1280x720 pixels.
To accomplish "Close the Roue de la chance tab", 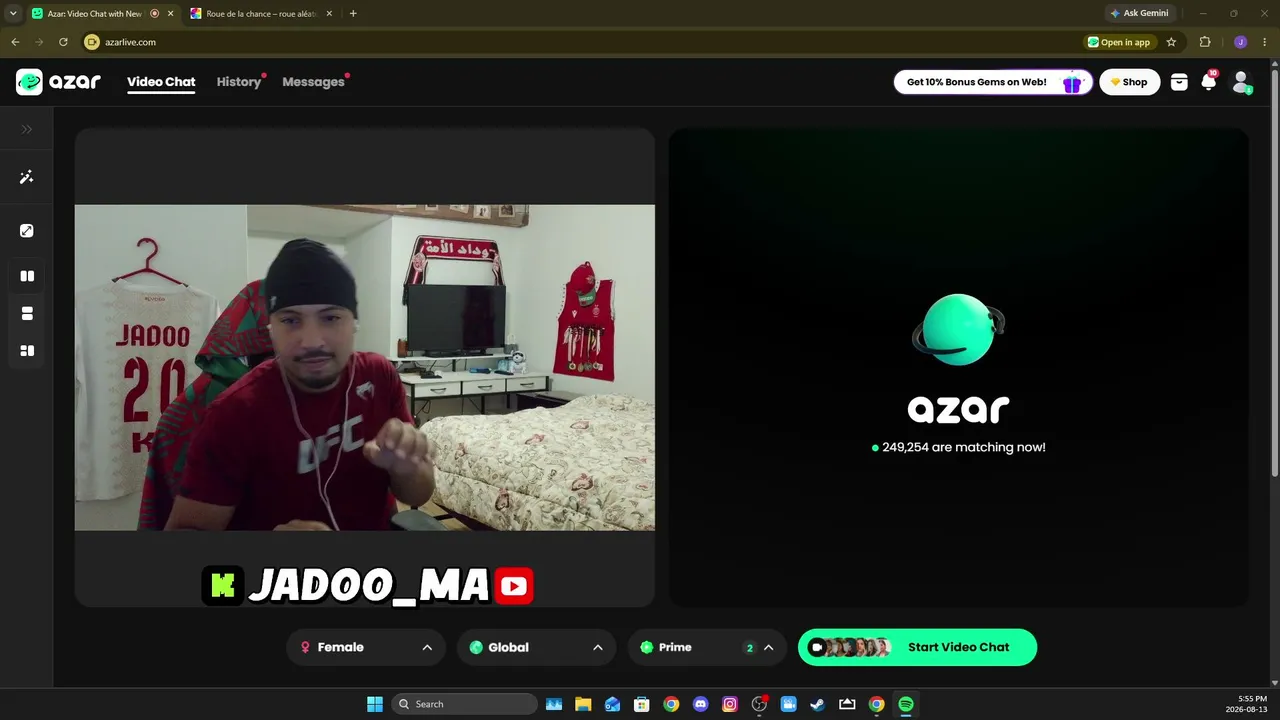I will [x=330, y=14].
